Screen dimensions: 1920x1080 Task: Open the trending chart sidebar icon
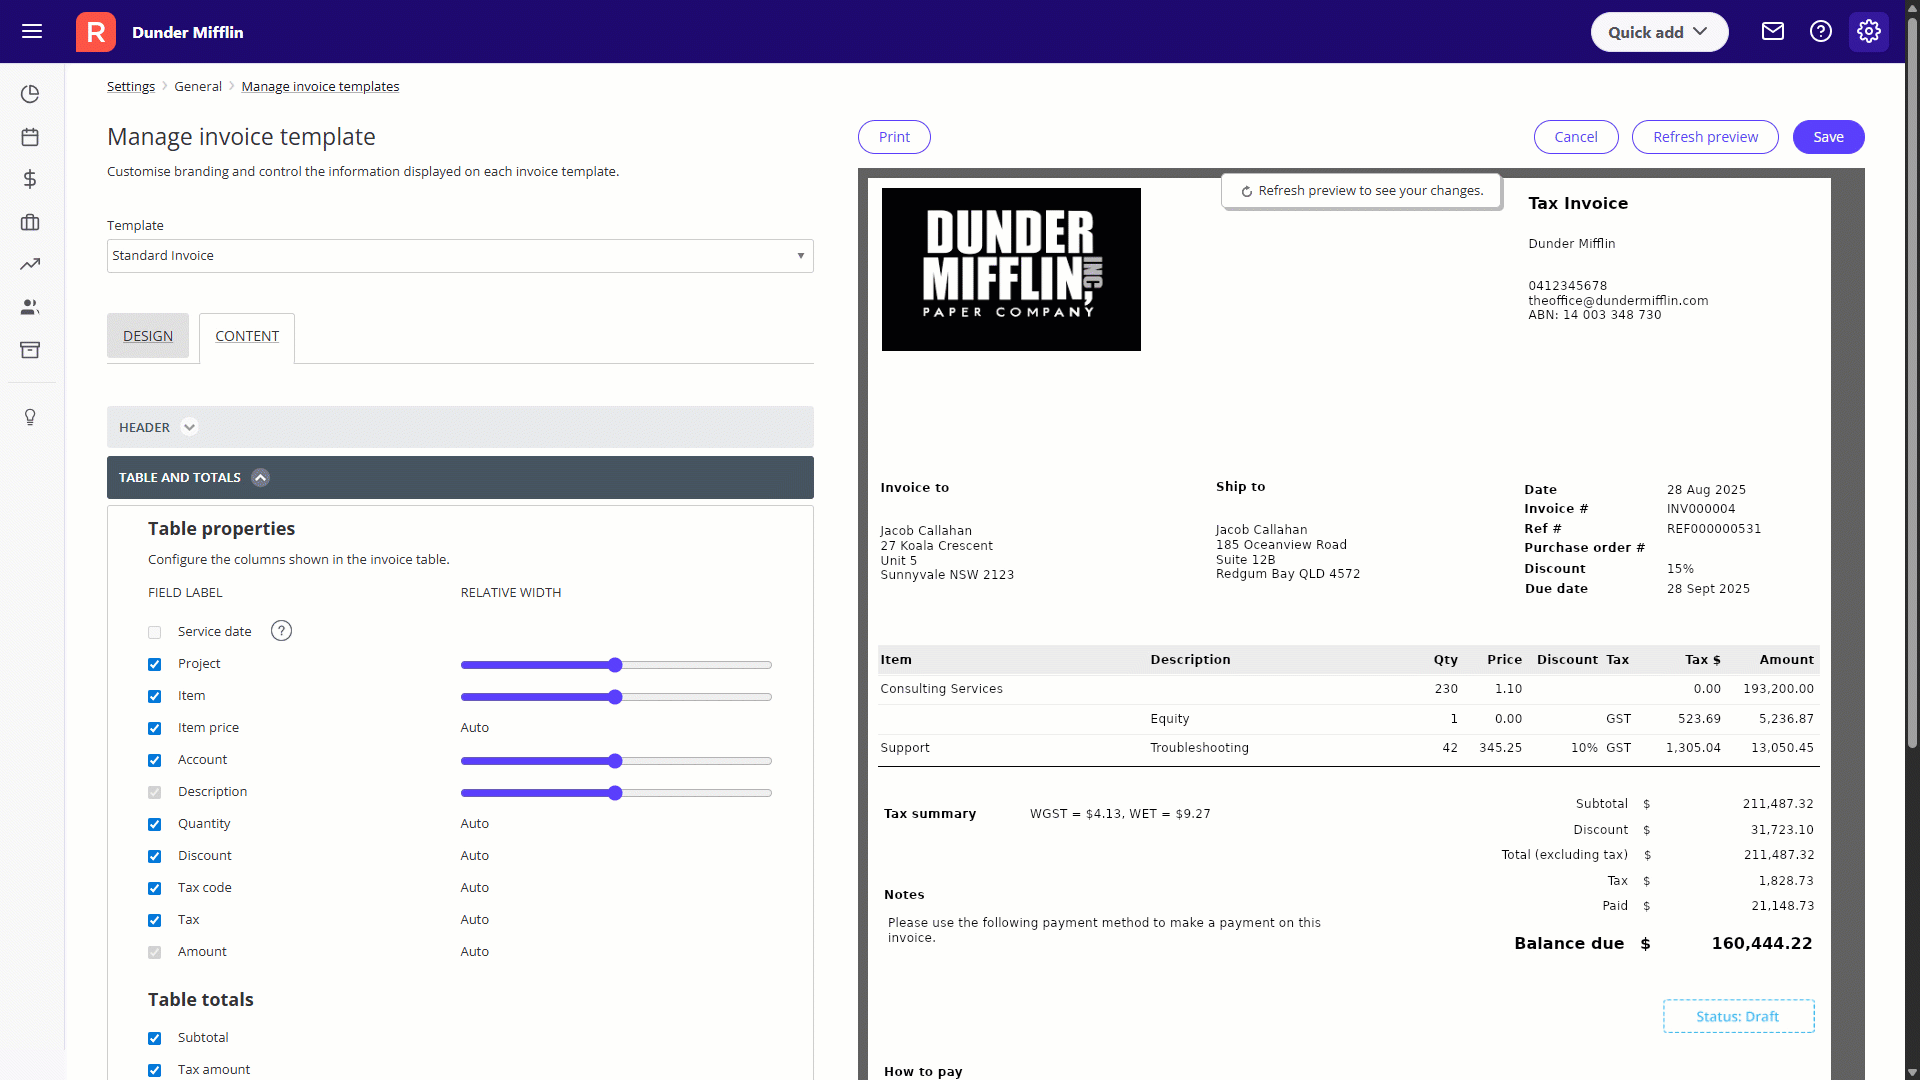point(30,264)
